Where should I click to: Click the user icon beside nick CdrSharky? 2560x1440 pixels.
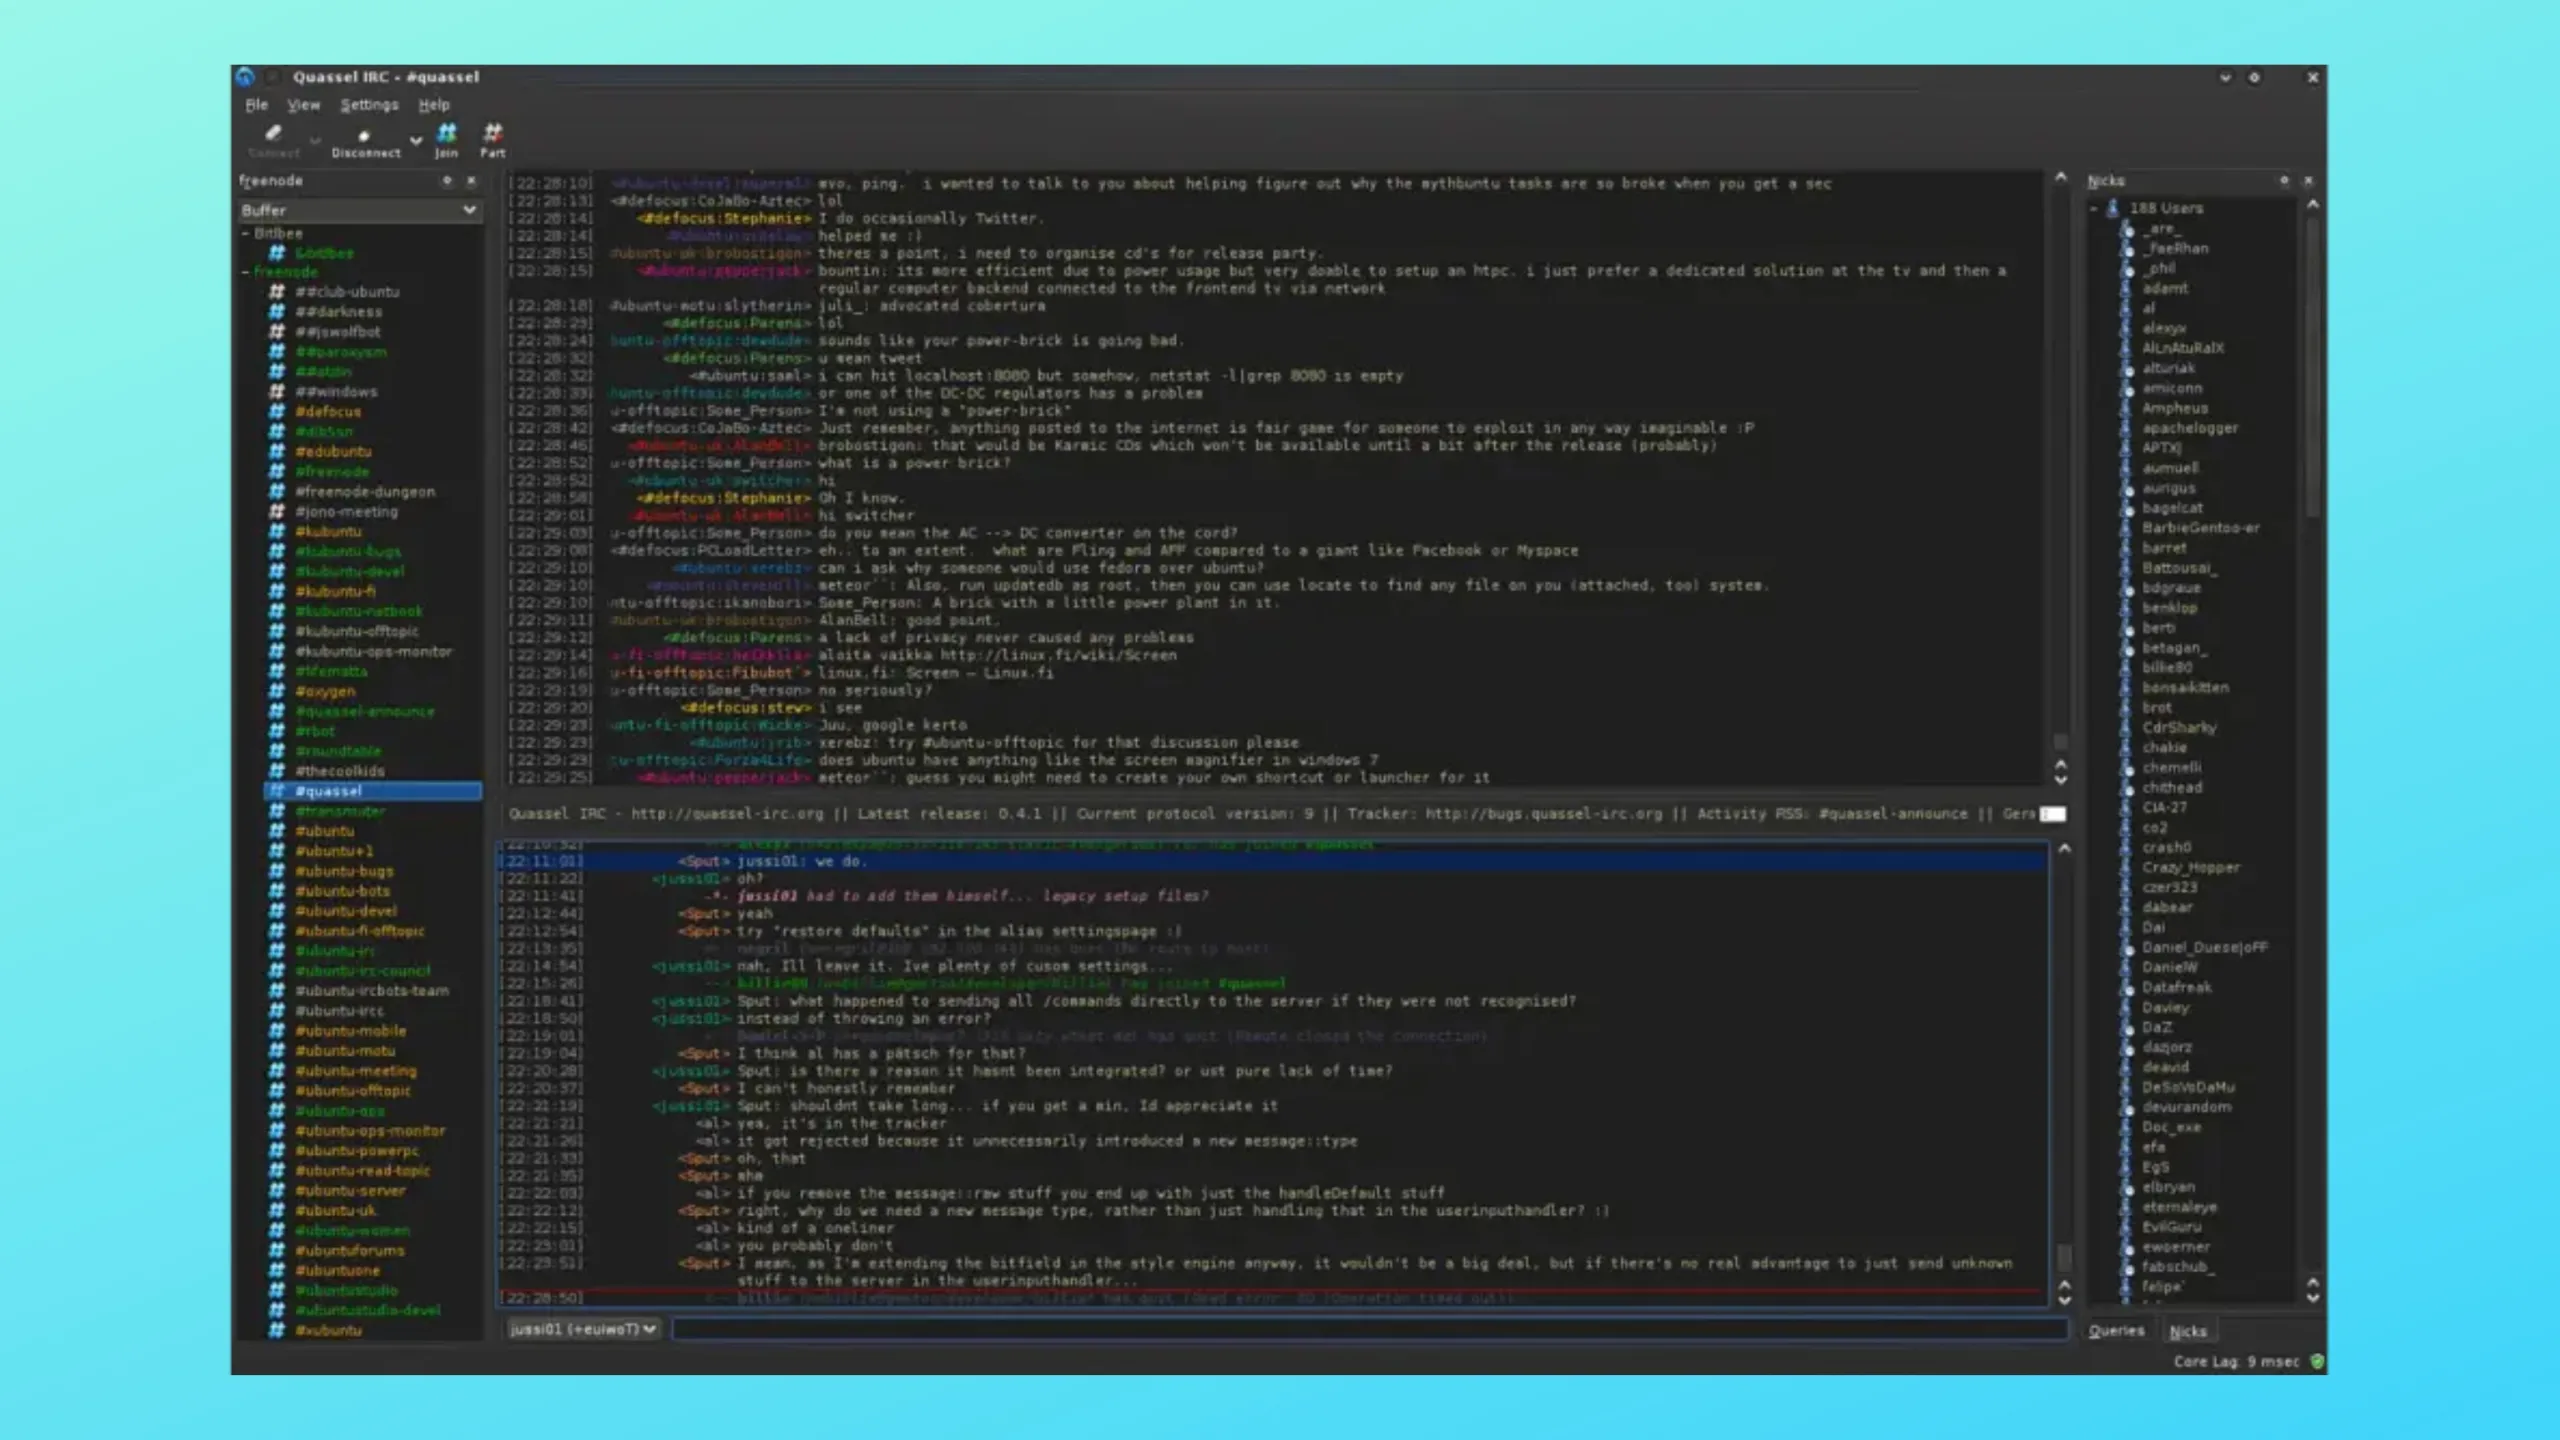tap(2127, 728)
